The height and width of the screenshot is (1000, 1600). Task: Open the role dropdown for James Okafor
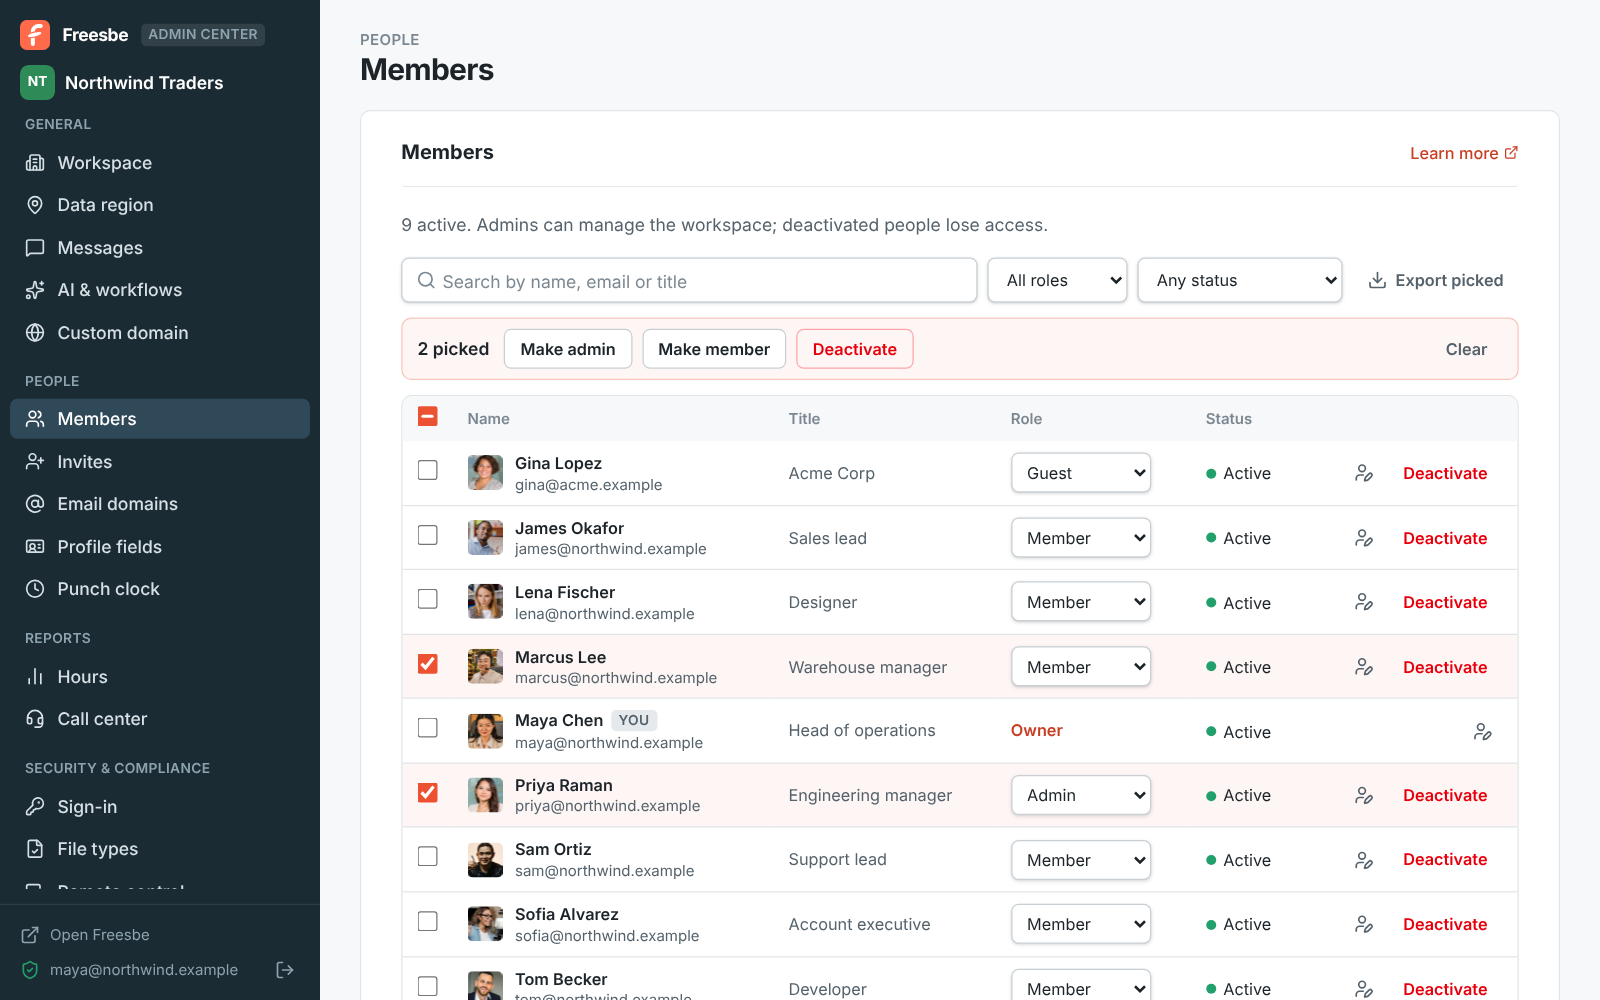tap(1081, 538)
